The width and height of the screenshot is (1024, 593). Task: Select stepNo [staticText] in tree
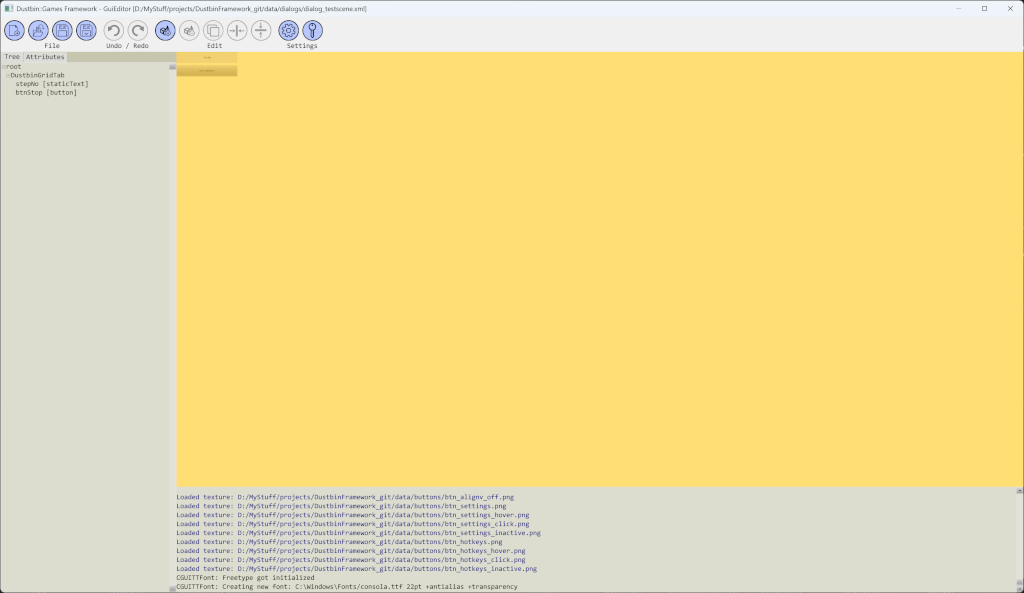52,84
